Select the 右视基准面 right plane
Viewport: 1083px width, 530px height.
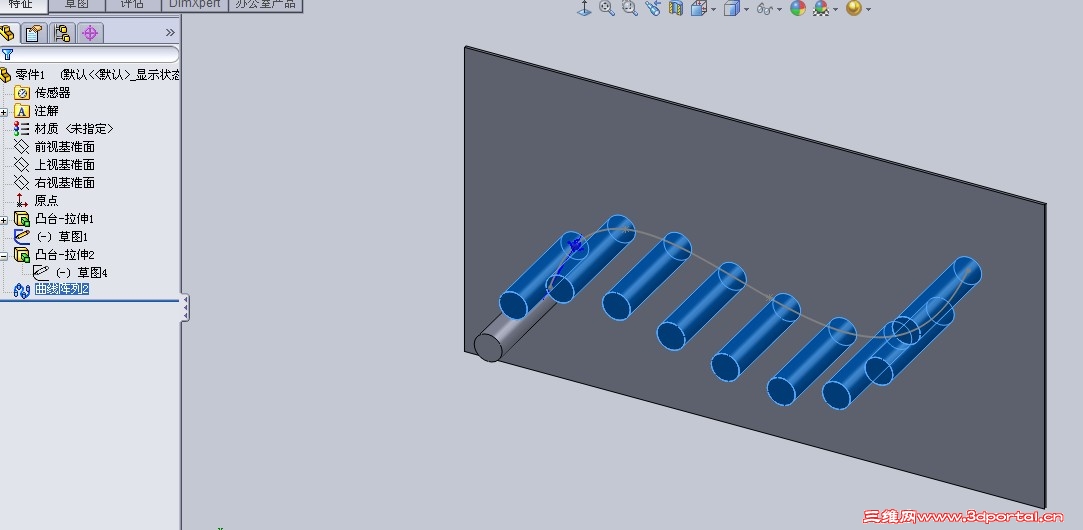click(x=64, y=182)
